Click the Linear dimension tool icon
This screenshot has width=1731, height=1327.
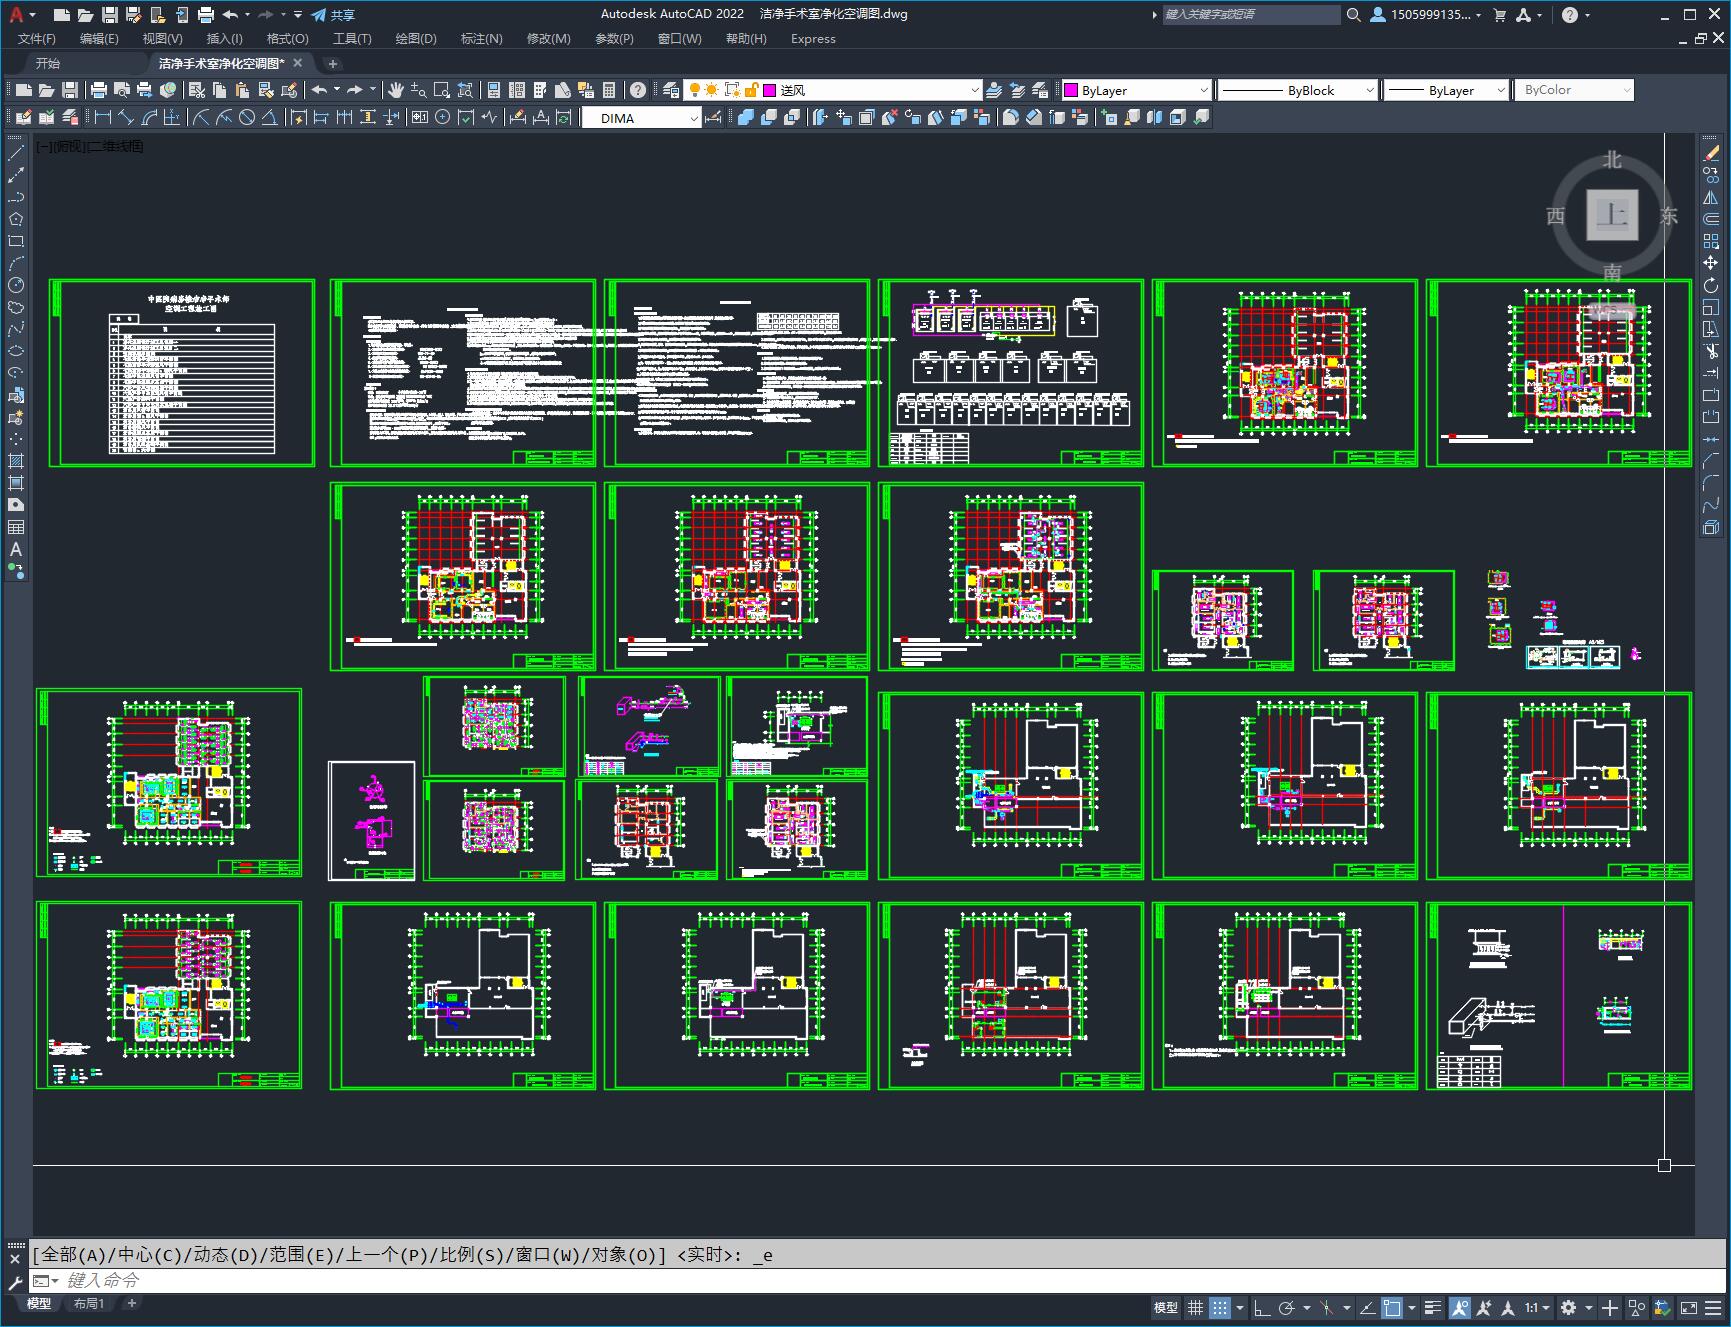coord(102,117)
